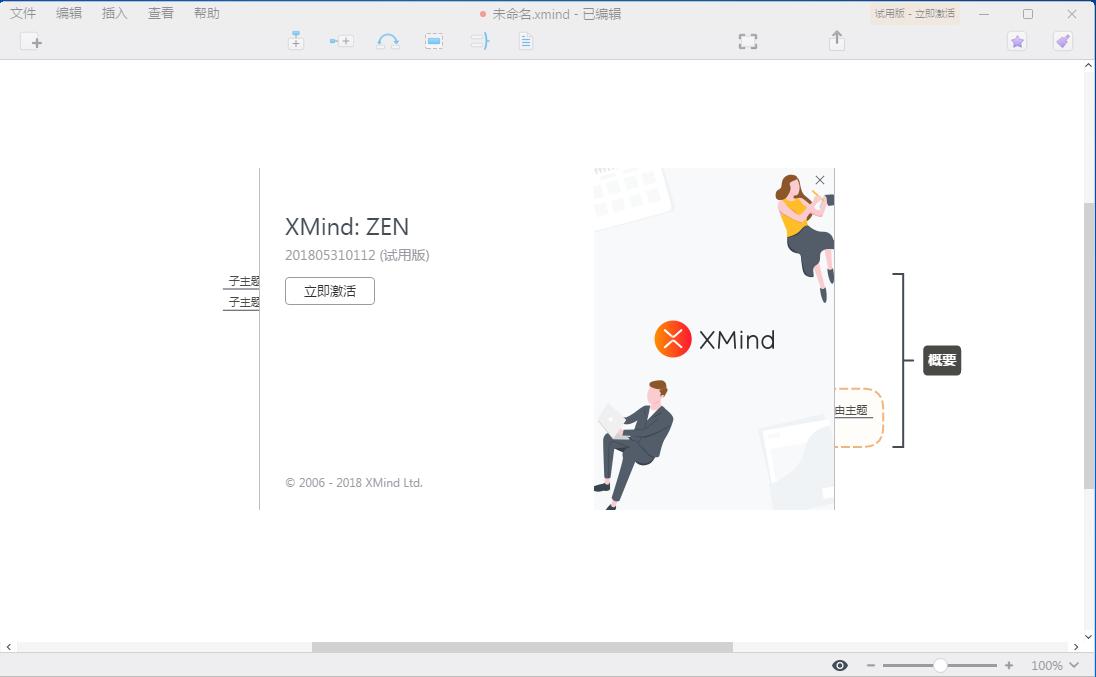This screenshot has height=677, width=1096.
Task: Open the 编辑 menu
Action: [68, 13]
